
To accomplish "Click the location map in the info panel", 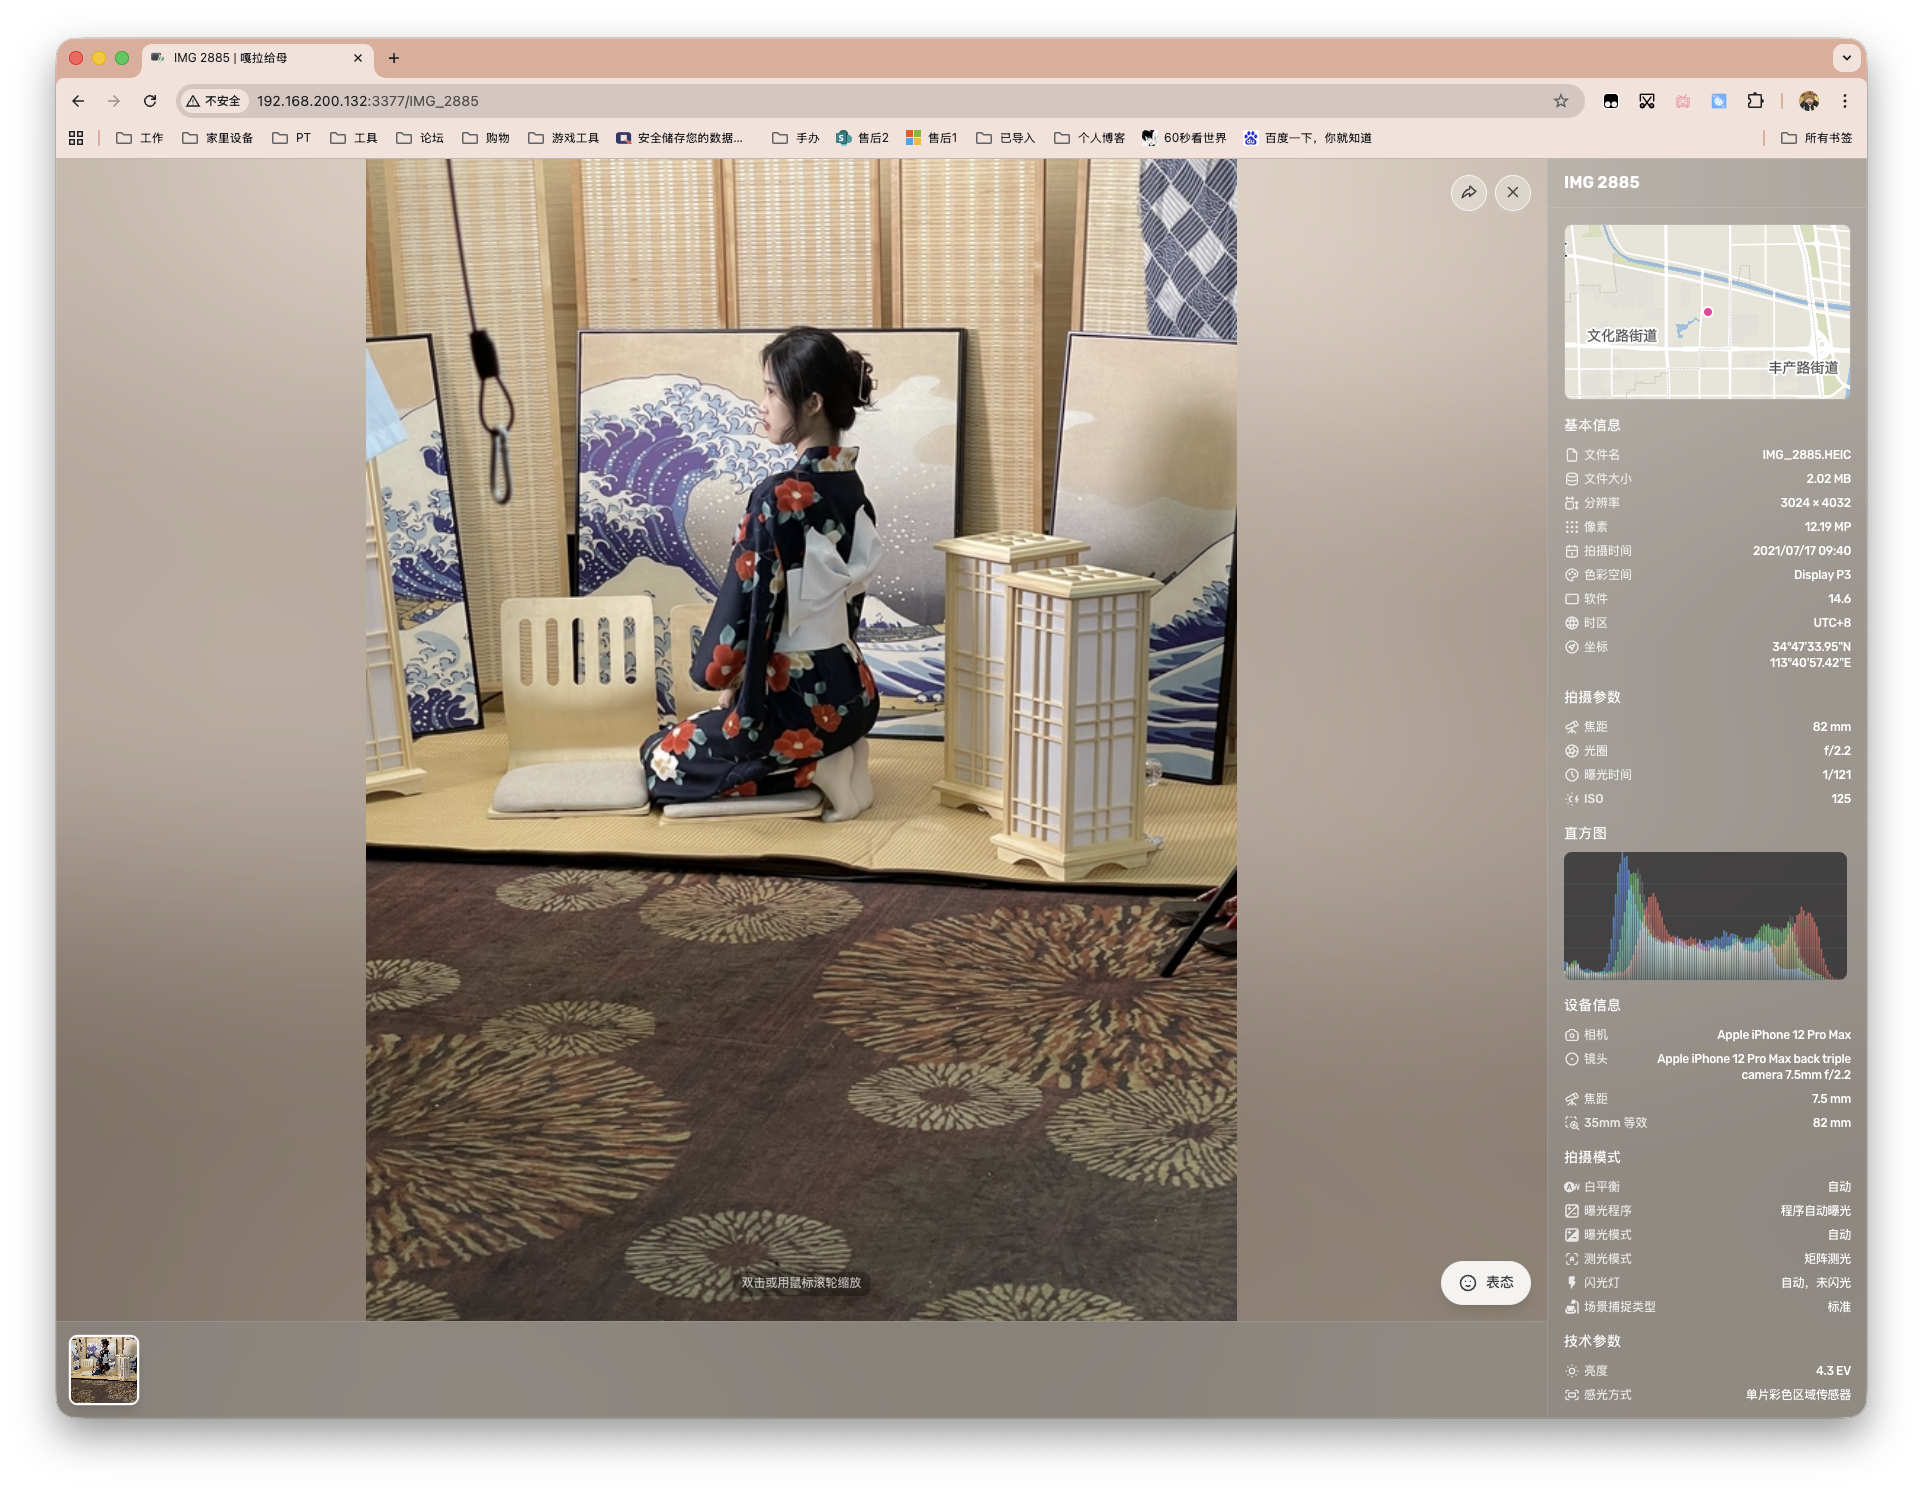I will (x=1706, y=312).
